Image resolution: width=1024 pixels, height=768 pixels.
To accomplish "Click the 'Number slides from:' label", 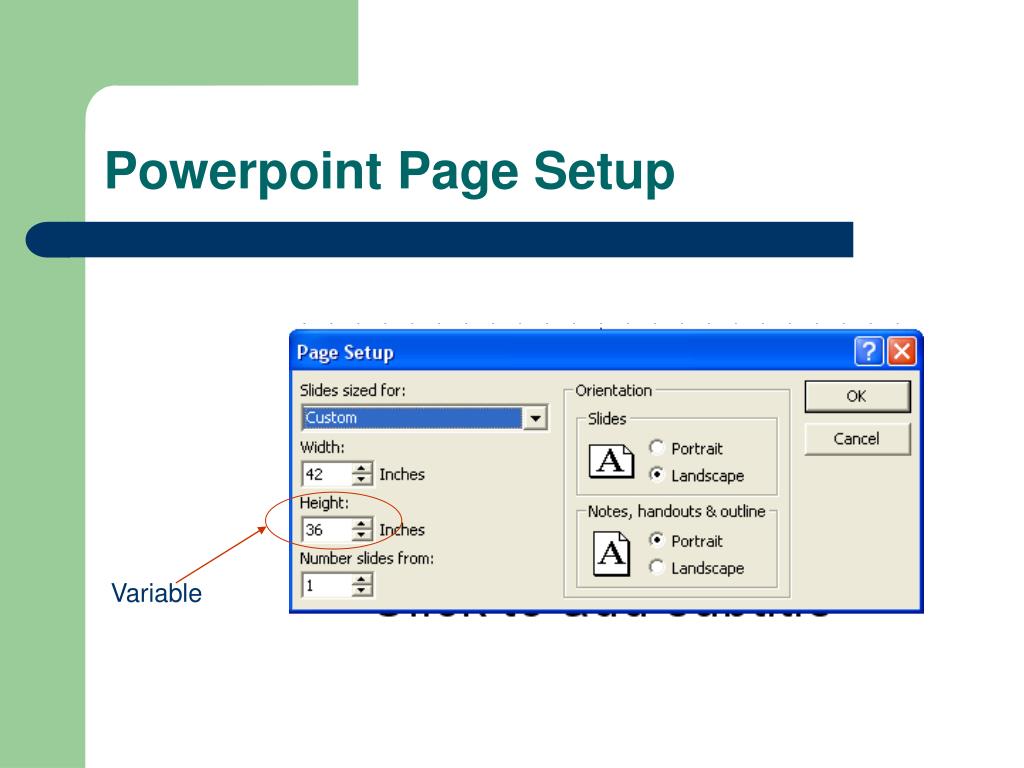I will click(x=366, y=558).
